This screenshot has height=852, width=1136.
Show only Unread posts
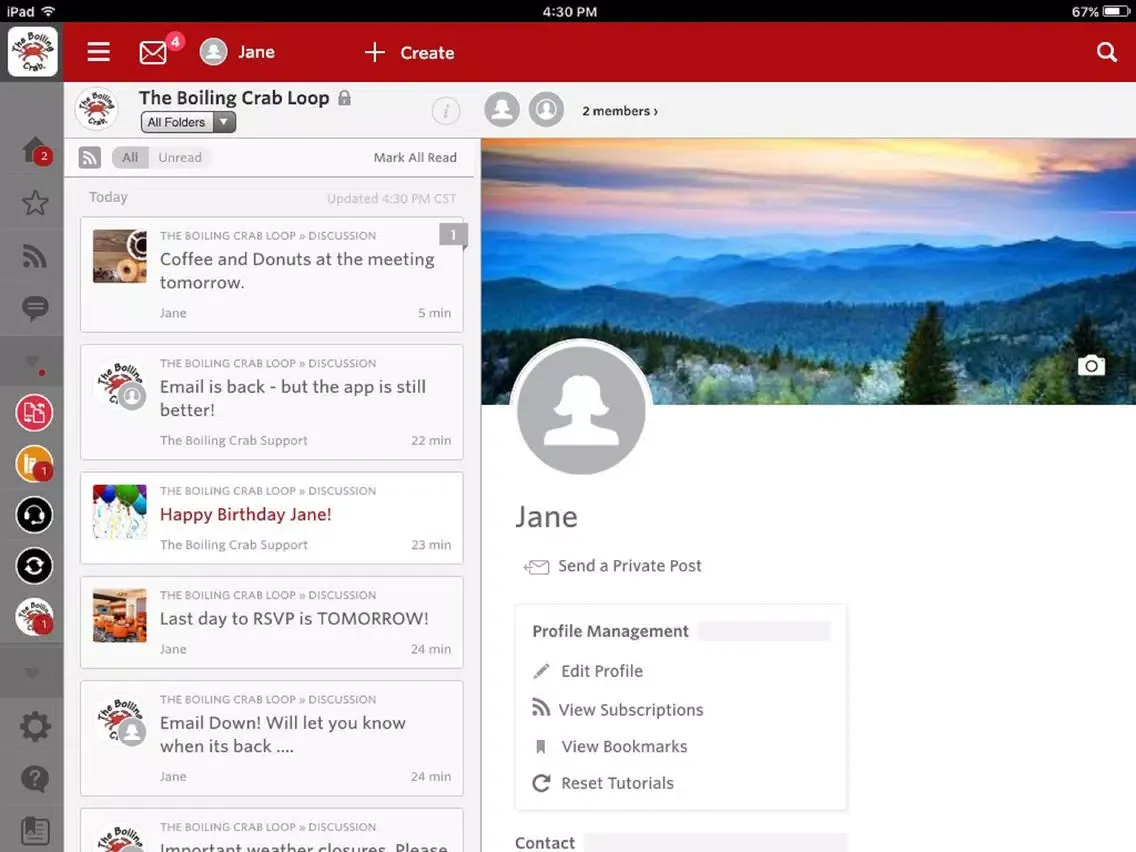(x=180, y=157)
